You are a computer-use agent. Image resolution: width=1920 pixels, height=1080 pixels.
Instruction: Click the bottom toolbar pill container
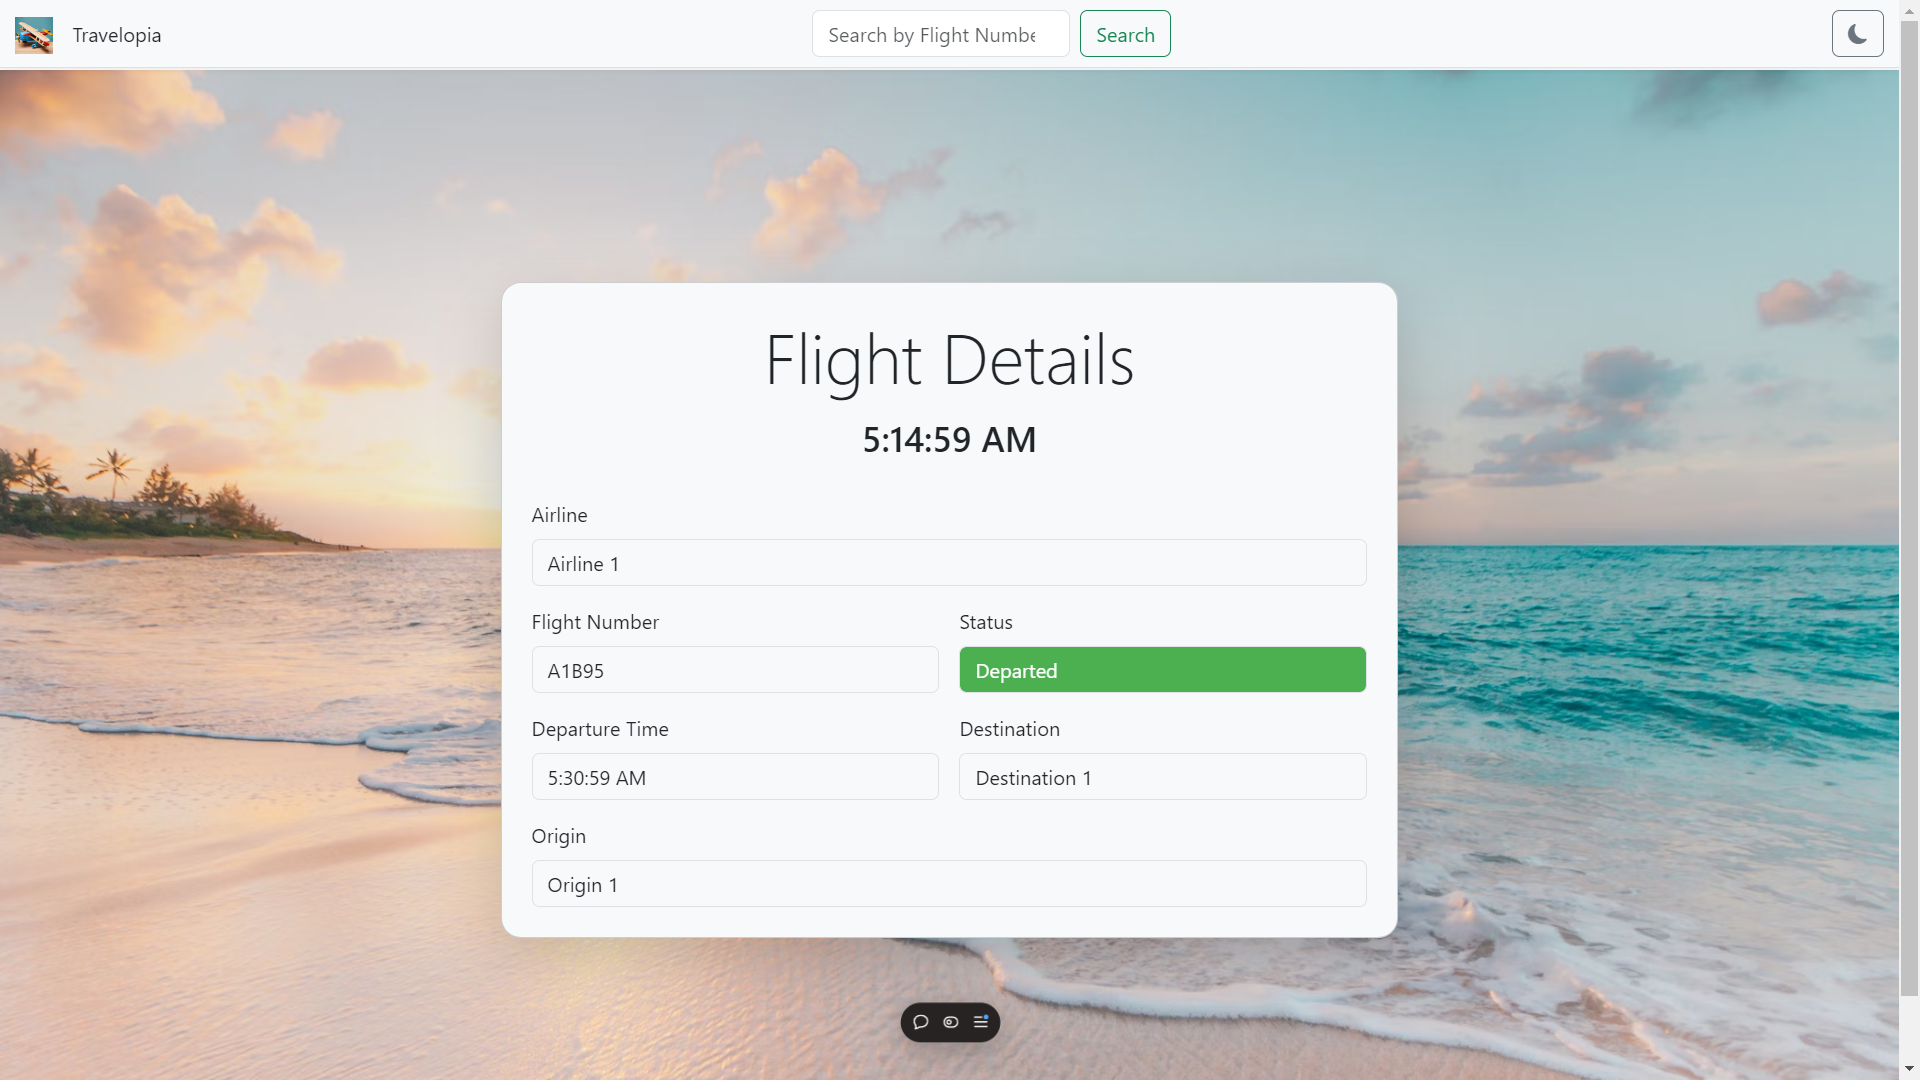point(949,1022)
